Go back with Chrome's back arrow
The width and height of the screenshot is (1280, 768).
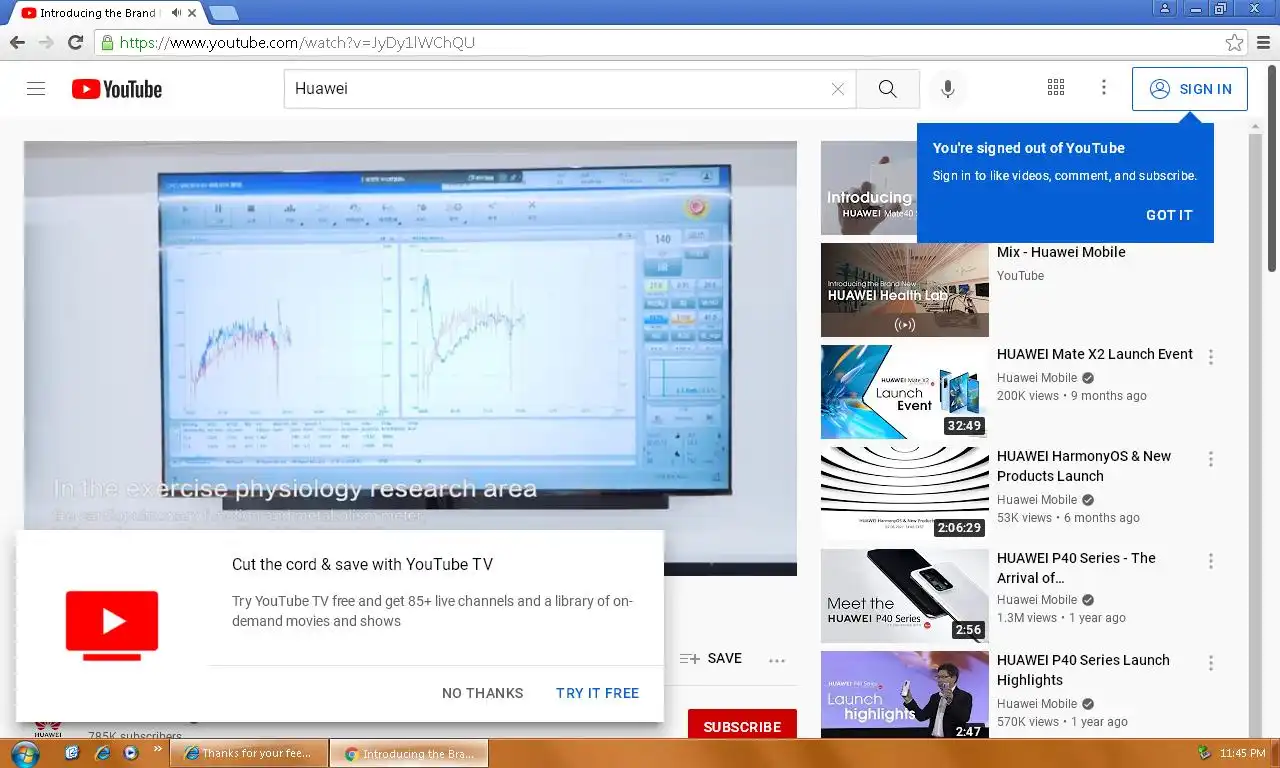click(x=17, y=42)
